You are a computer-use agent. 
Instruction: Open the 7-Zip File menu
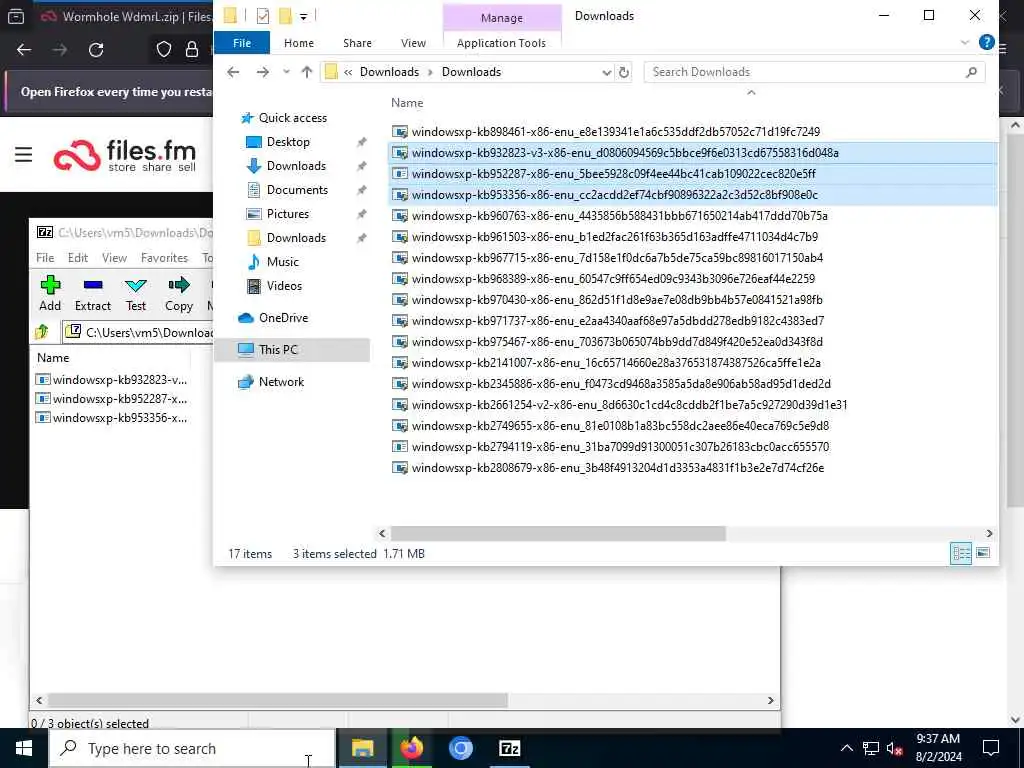pyautogui.click(x=45, y=257)
